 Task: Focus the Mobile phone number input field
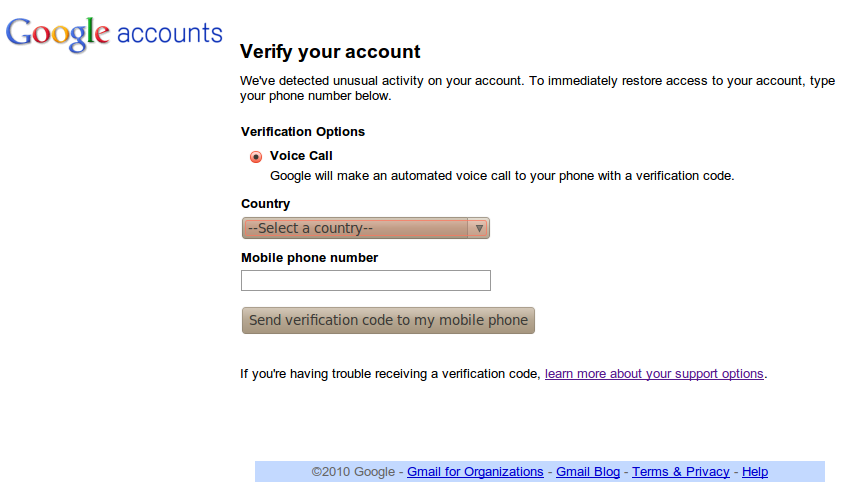pyautogui.click(x=366, y=281)
